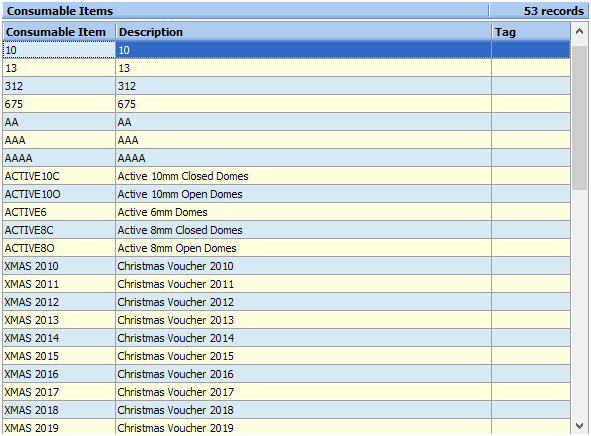
Task: Click the description cell reading 13
Action: [303, 68]
